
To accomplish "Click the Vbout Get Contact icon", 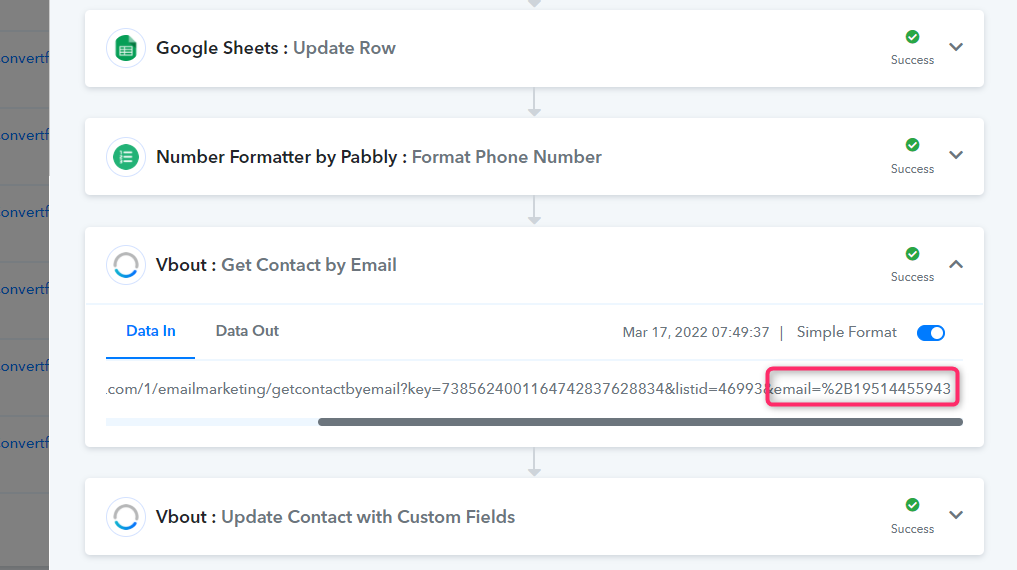I will pyautogui.click(x=126, y=265).
